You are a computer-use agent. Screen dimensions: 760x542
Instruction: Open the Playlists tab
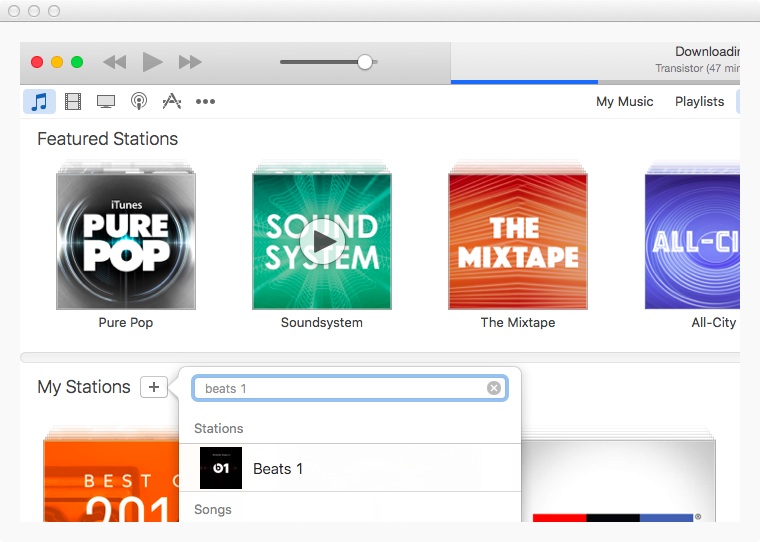tap(699, 101)
